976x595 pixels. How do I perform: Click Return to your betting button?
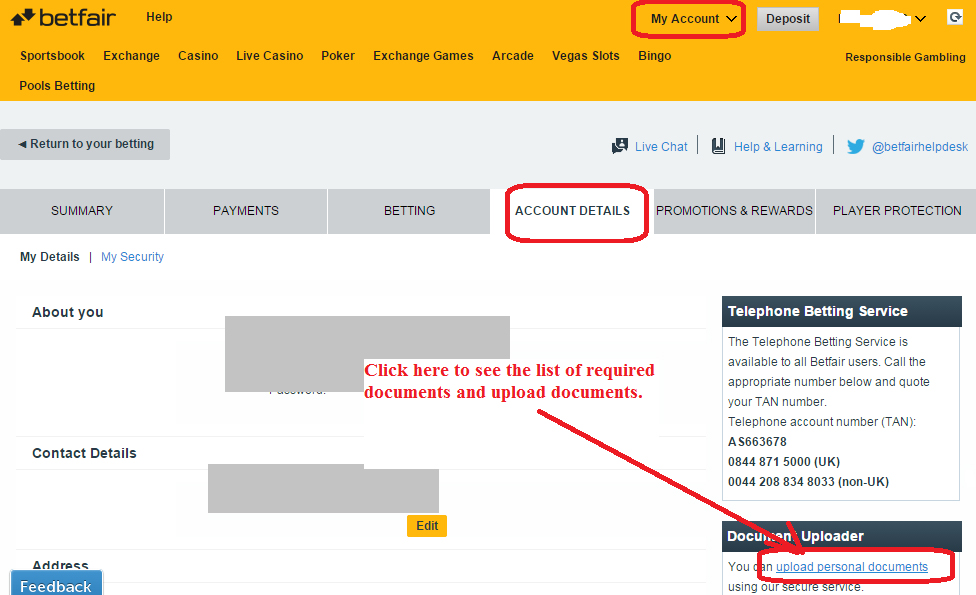(85, 144)
